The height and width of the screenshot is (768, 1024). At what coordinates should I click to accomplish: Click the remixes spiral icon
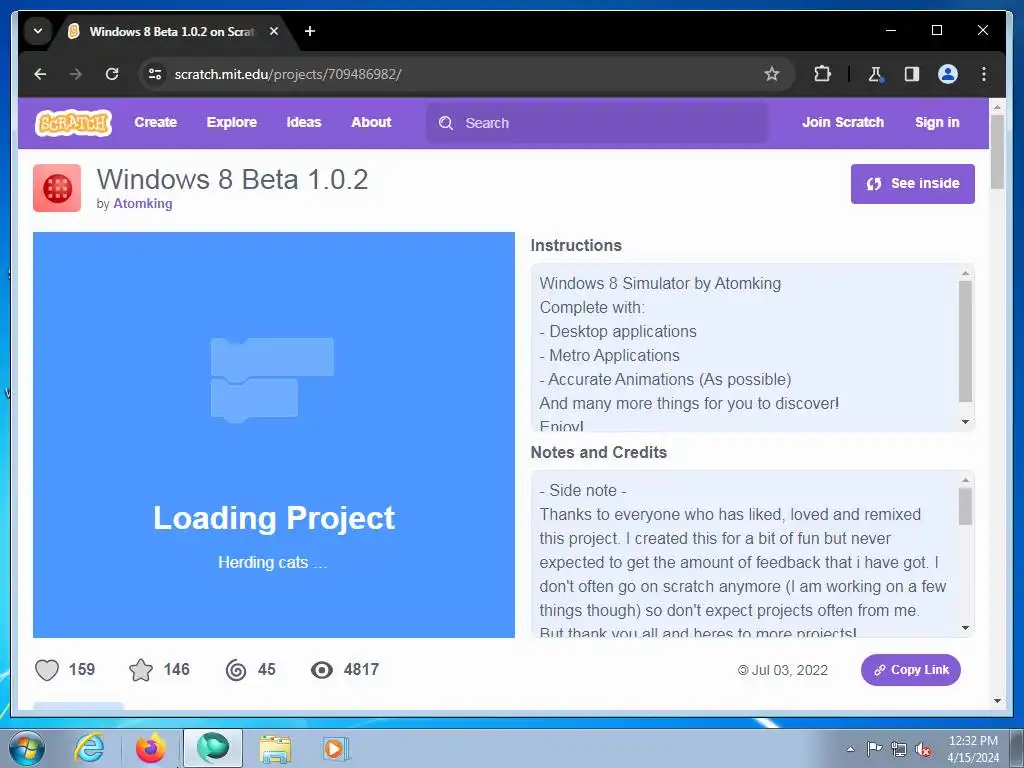tap(236, 670)
